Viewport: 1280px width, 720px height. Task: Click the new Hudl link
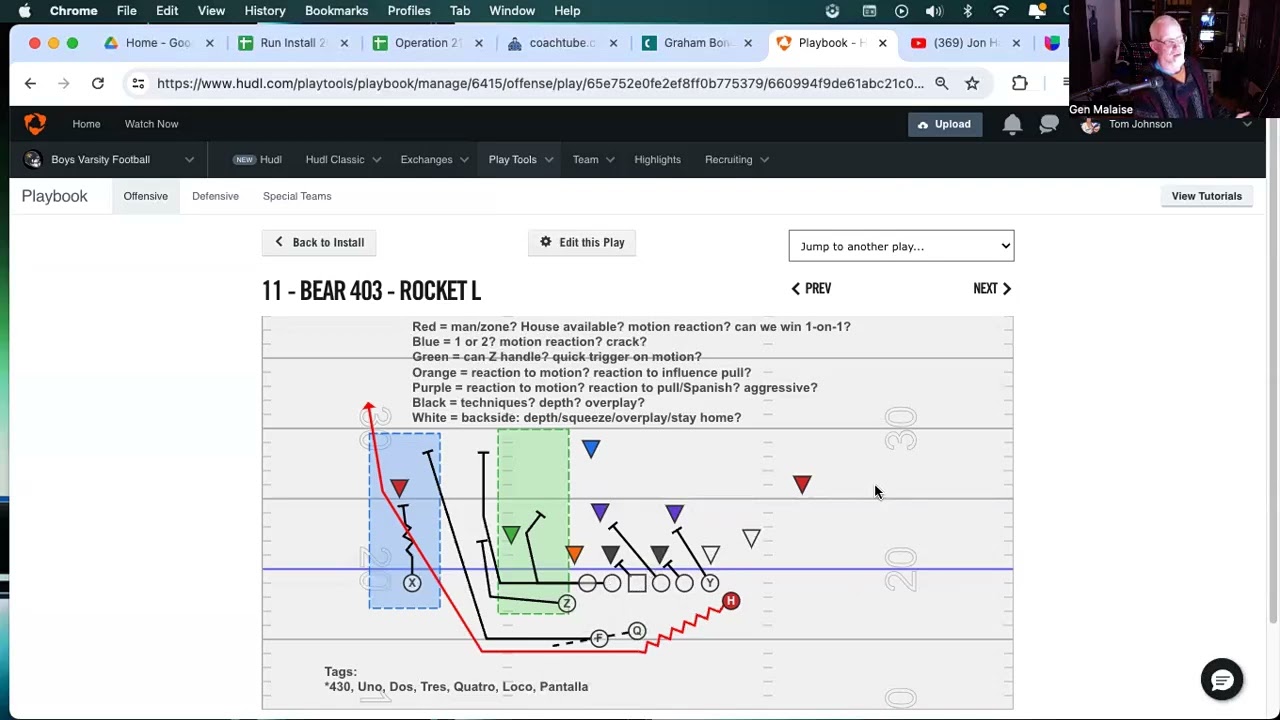[x=258, y=160]
